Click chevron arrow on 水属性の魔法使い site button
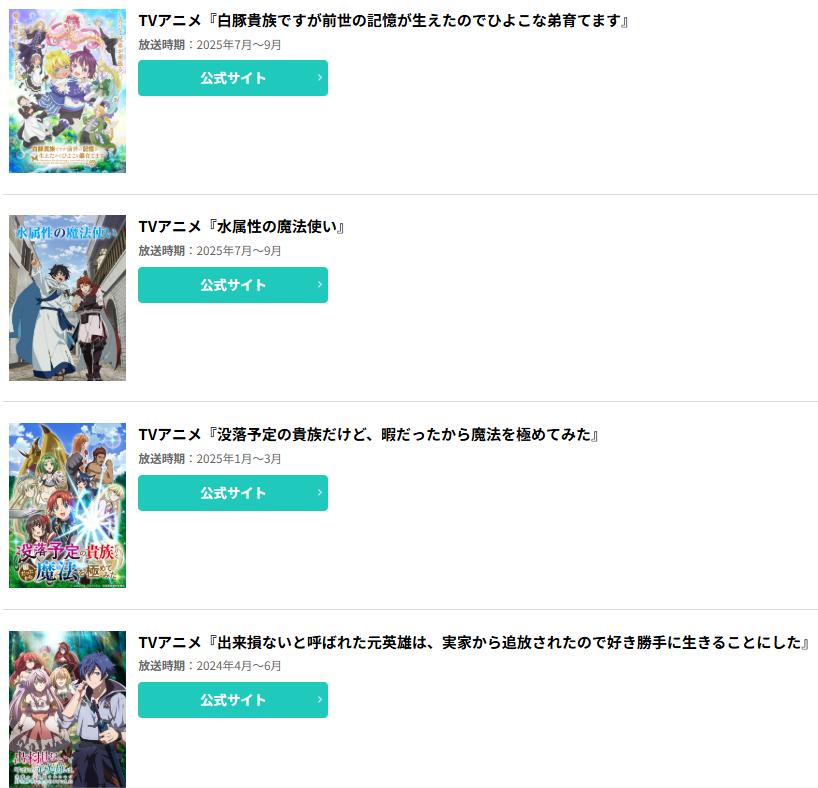 click(319, 285)
